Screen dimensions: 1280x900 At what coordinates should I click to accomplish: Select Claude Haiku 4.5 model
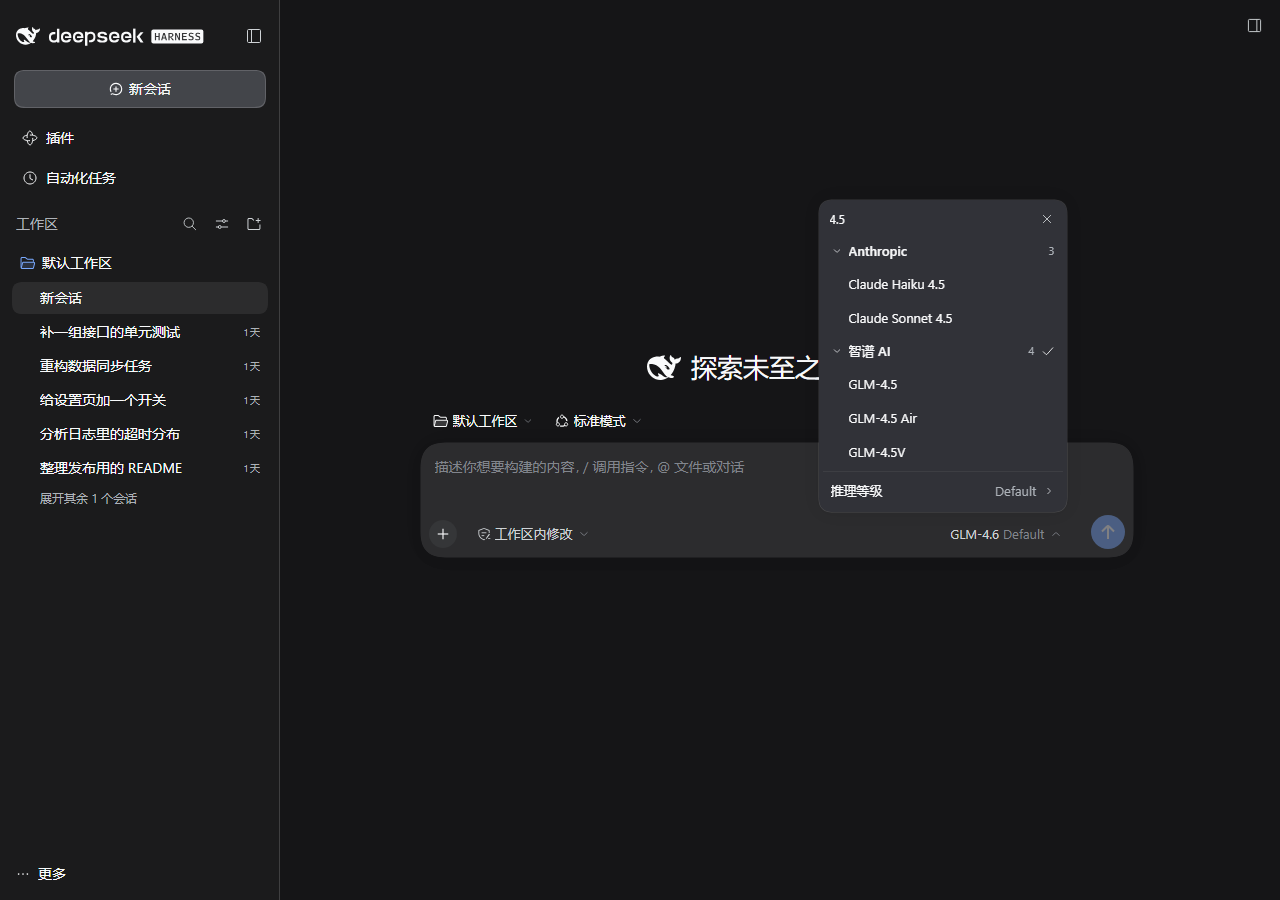(943, 285)
